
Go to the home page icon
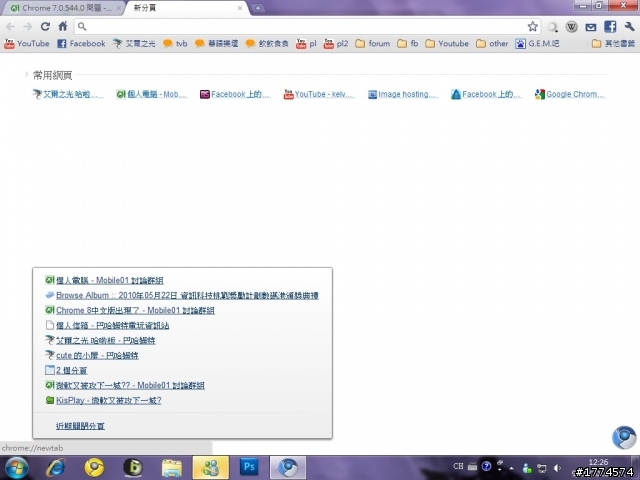[x=62, y=27]
